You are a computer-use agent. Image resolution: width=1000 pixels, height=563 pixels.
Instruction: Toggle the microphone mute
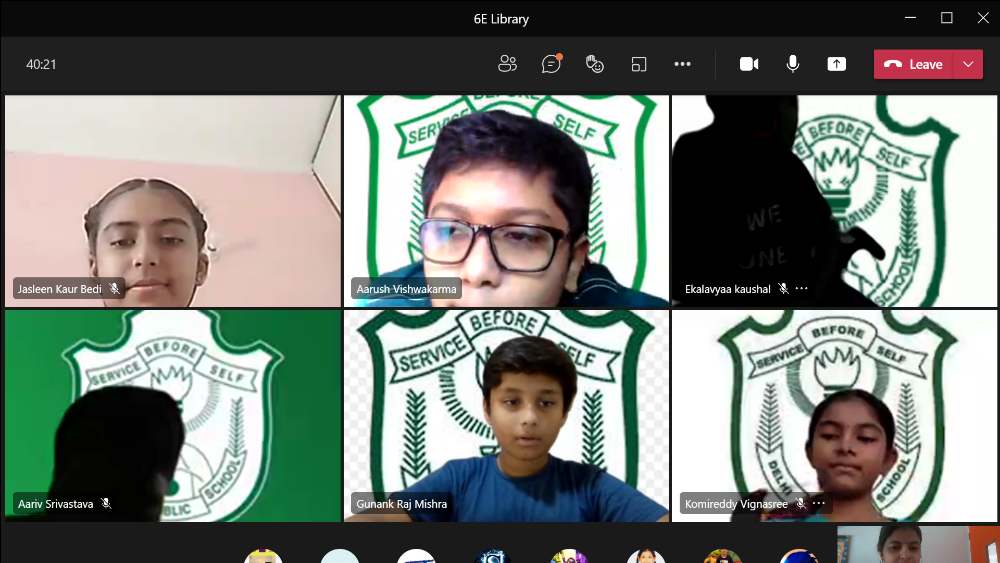click(x=793, y=64)
